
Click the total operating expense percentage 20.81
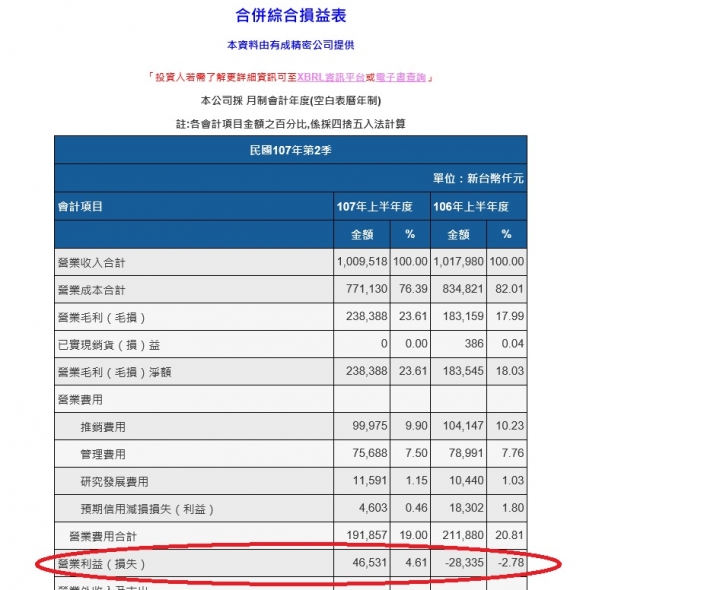click(x=510, y=535)
